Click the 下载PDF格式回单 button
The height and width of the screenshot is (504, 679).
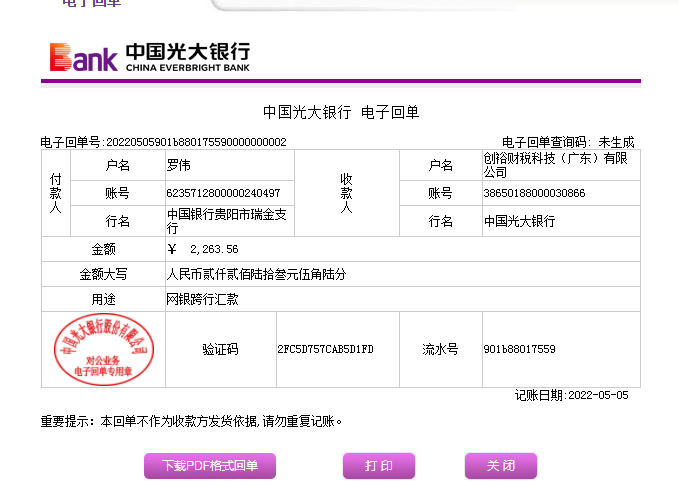click(210, 465)
